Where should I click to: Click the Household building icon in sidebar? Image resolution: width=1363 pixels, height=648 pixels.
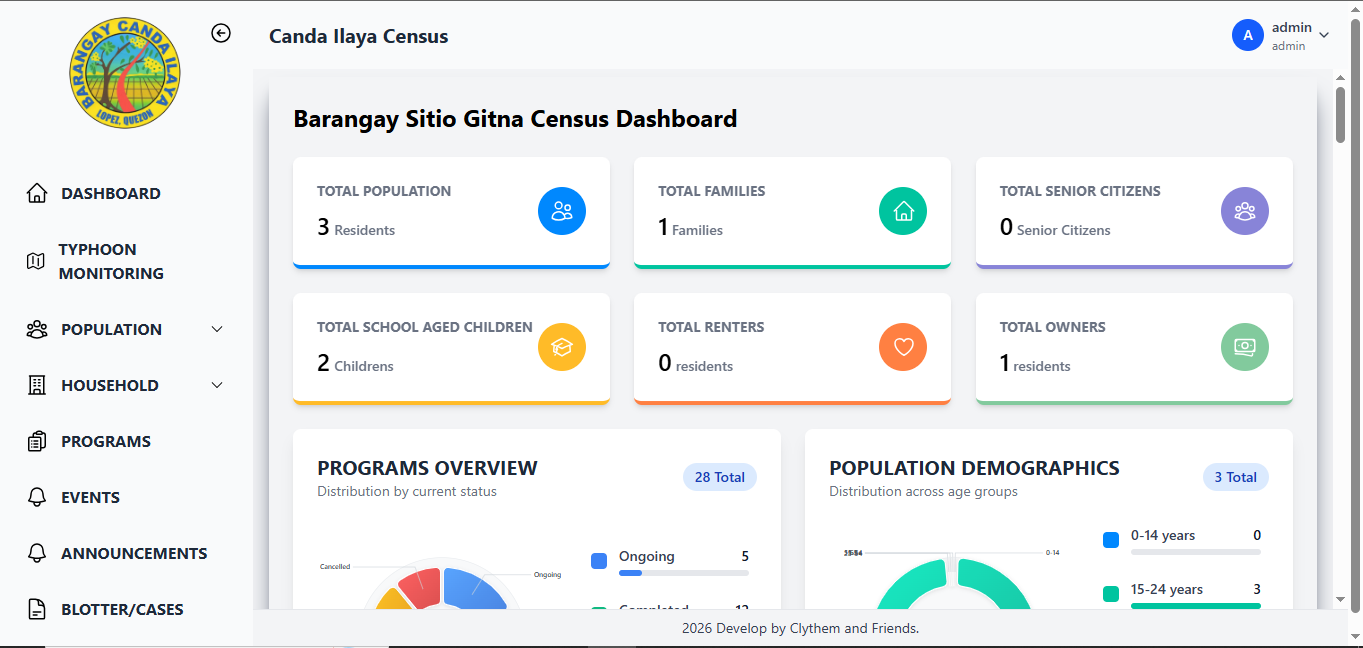pyautogui.click(x=36, y=385)
